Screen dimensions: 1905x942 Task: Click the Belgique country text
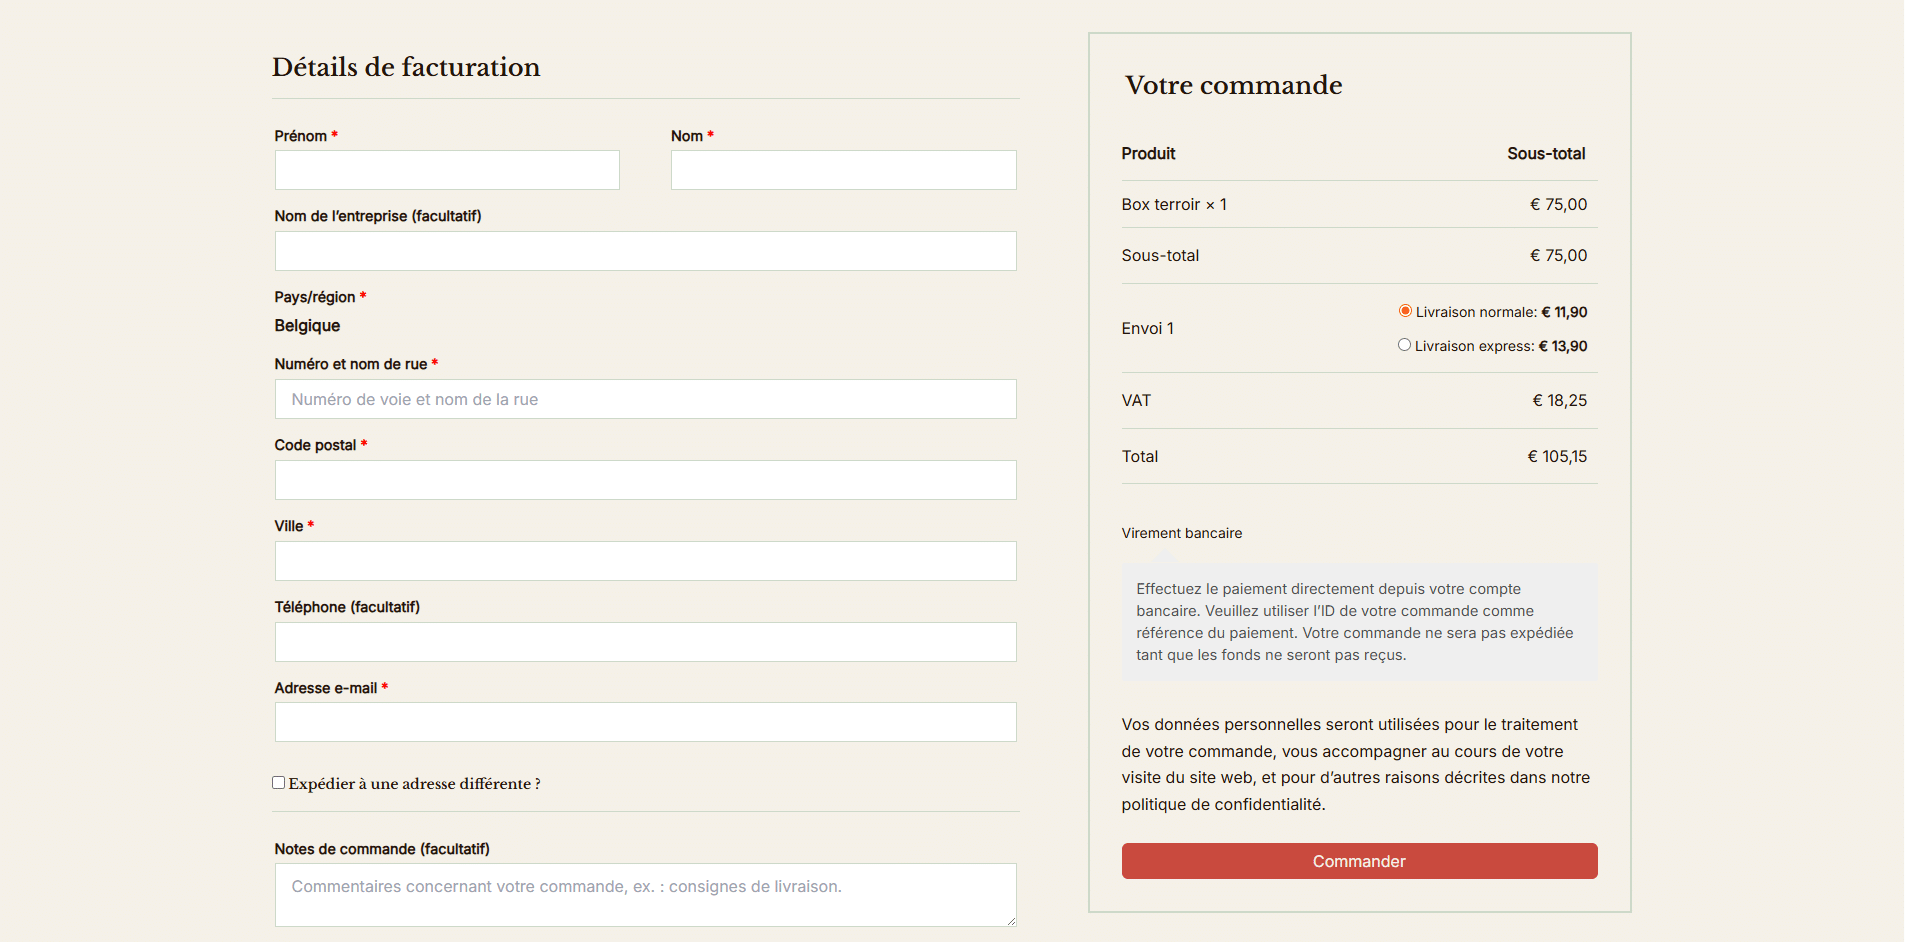click(307, 326)
